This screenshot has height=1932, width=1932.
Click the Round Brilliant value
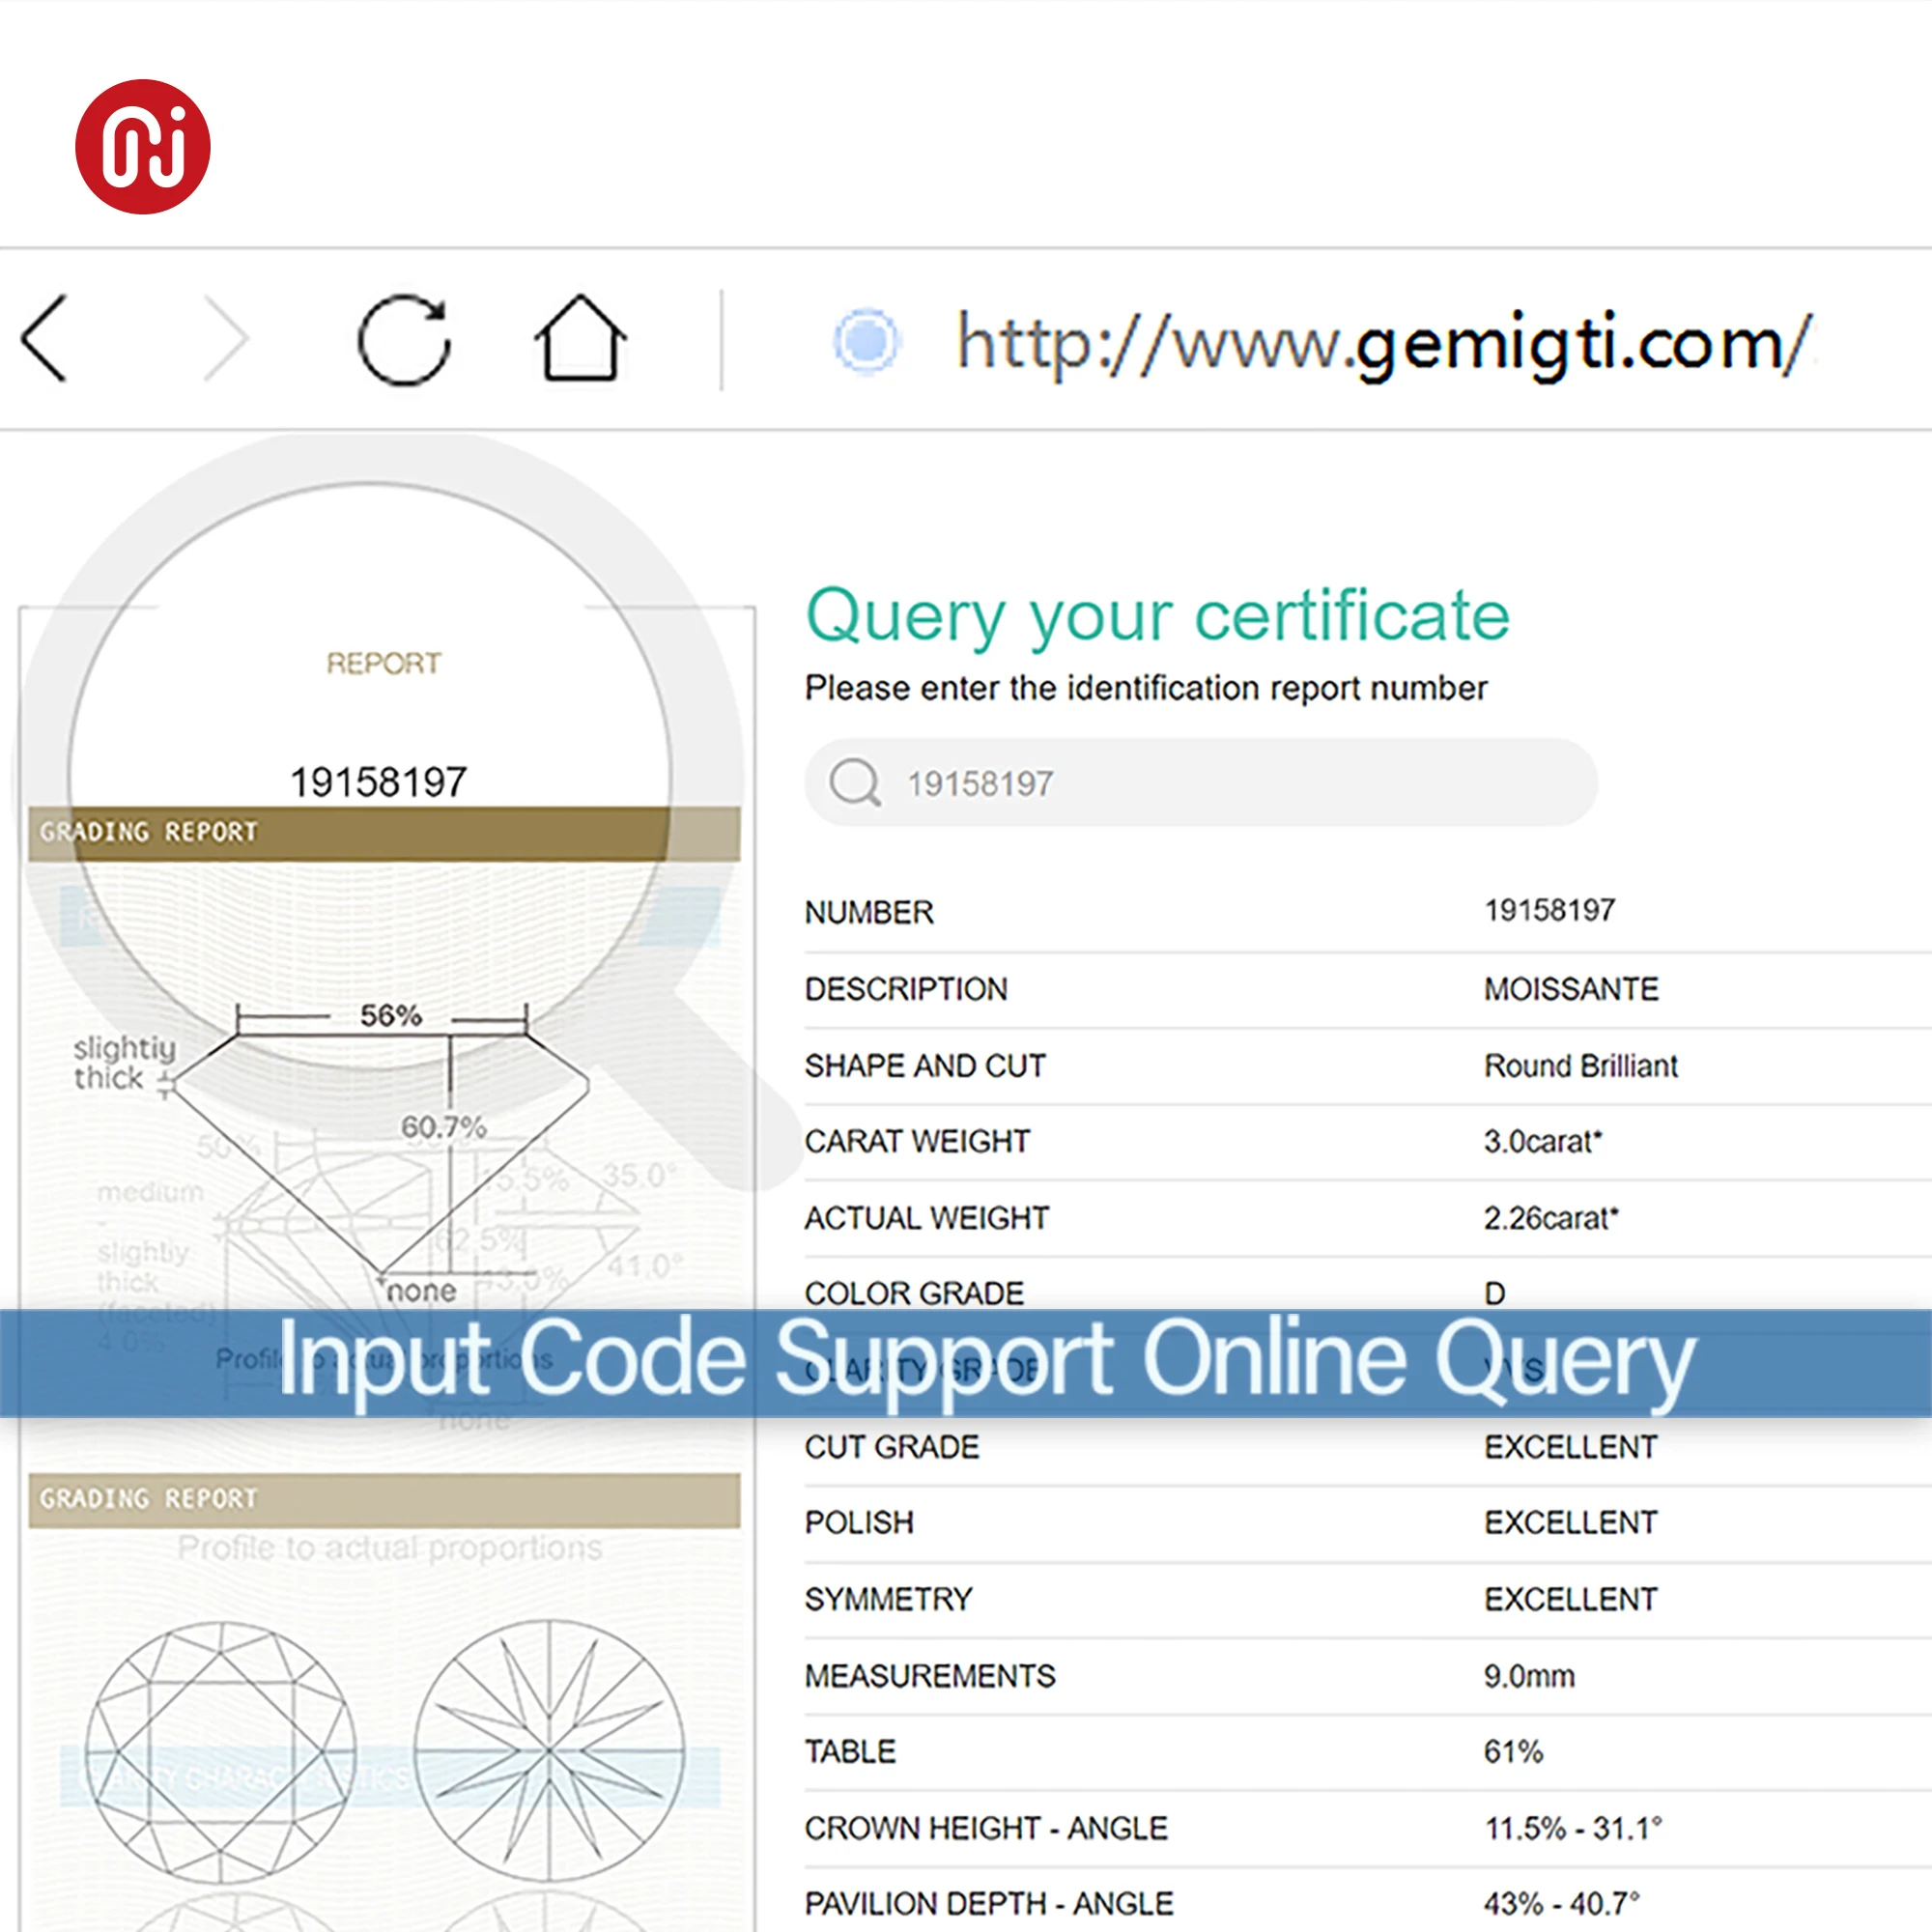pos(1580,1066)
